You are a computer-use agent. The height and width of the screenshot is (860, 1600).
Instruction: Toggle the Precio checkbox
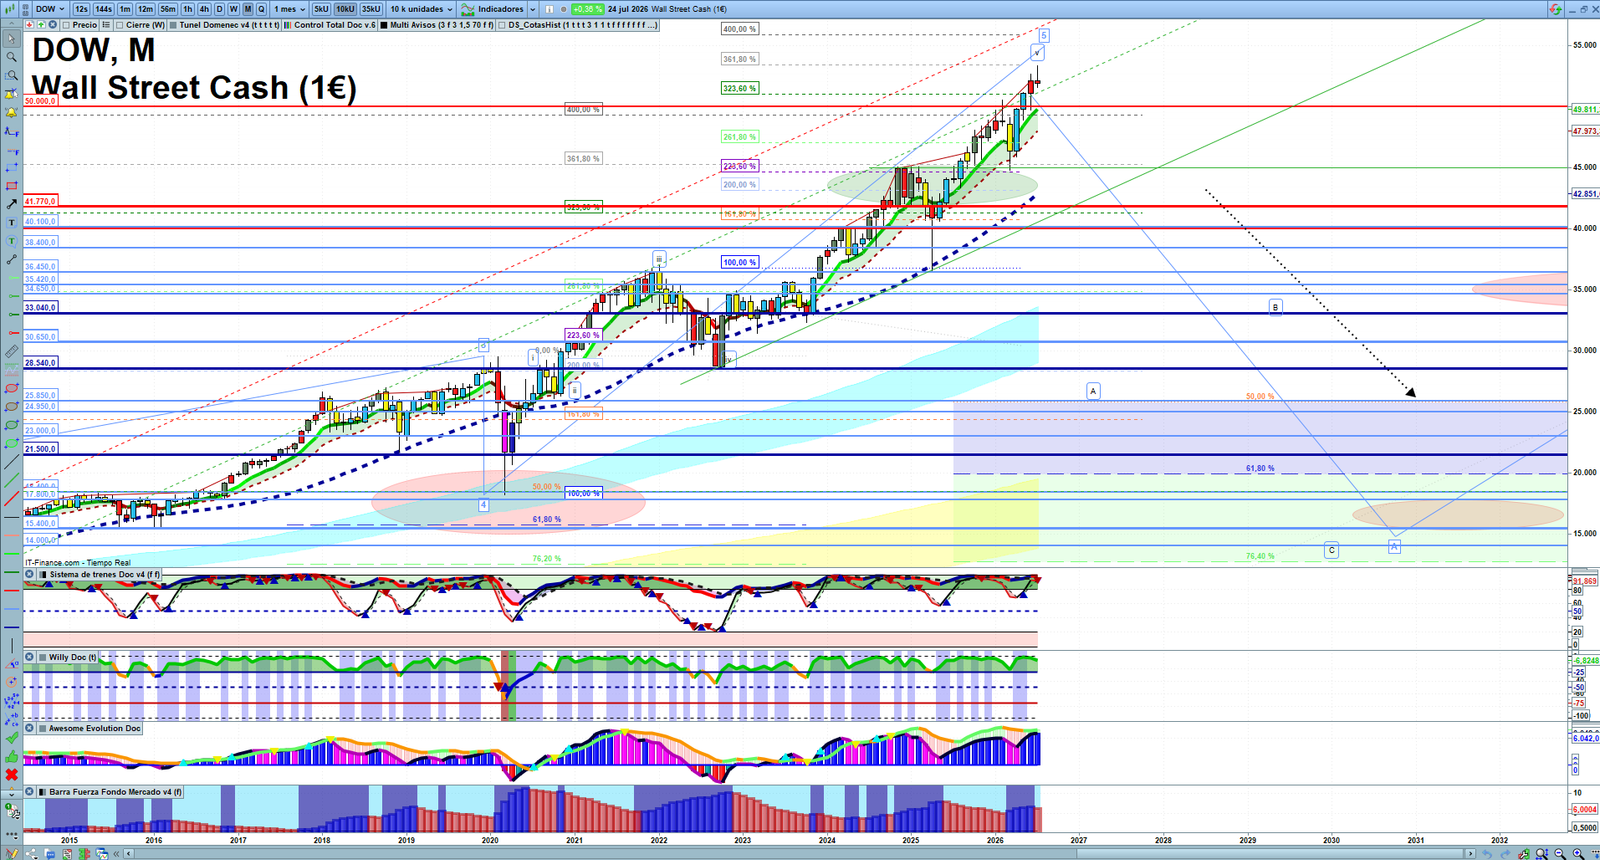click(x=66, y=25)
